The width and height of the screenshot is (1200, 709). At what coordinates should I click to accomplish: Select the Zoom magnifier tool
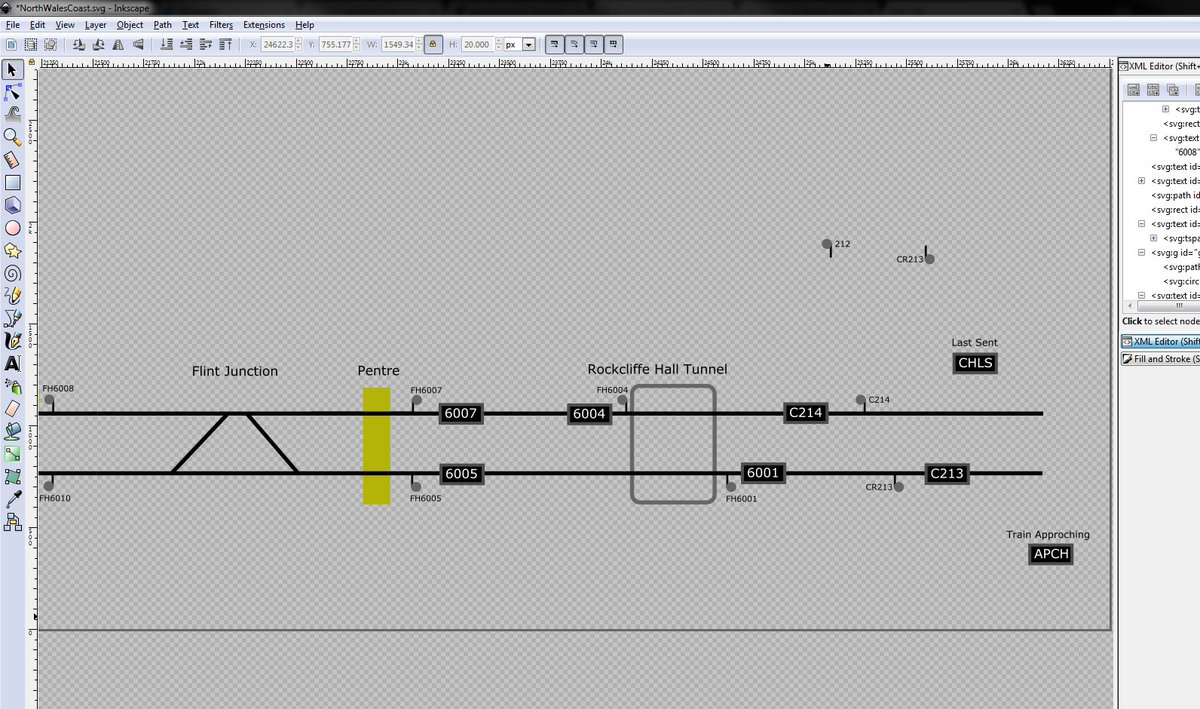tap(13, 137)
